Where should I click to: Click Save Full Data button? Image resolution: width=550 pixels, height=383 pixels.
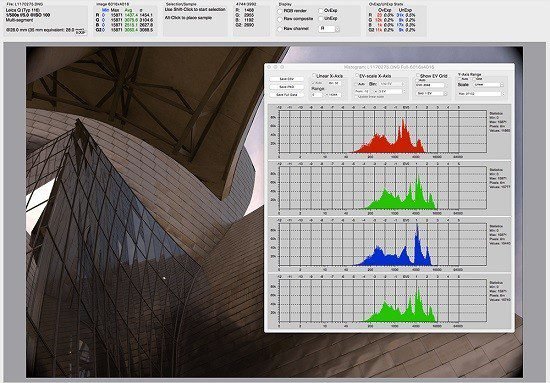click(x=287, y=95)
